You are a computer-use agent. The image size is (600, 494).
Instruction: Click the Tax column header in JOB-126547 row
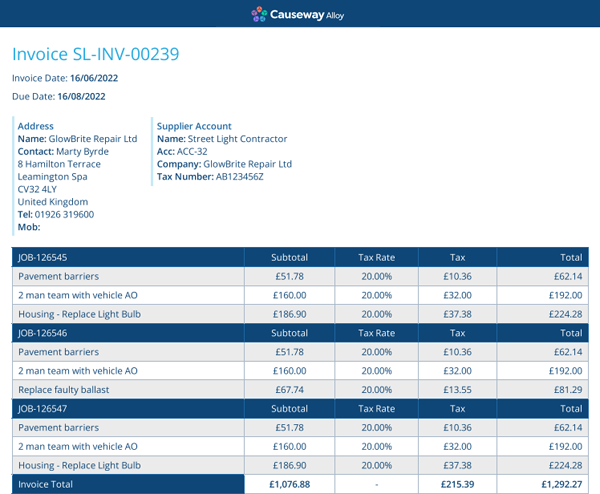pyautogui.click(x=457, y=409)
